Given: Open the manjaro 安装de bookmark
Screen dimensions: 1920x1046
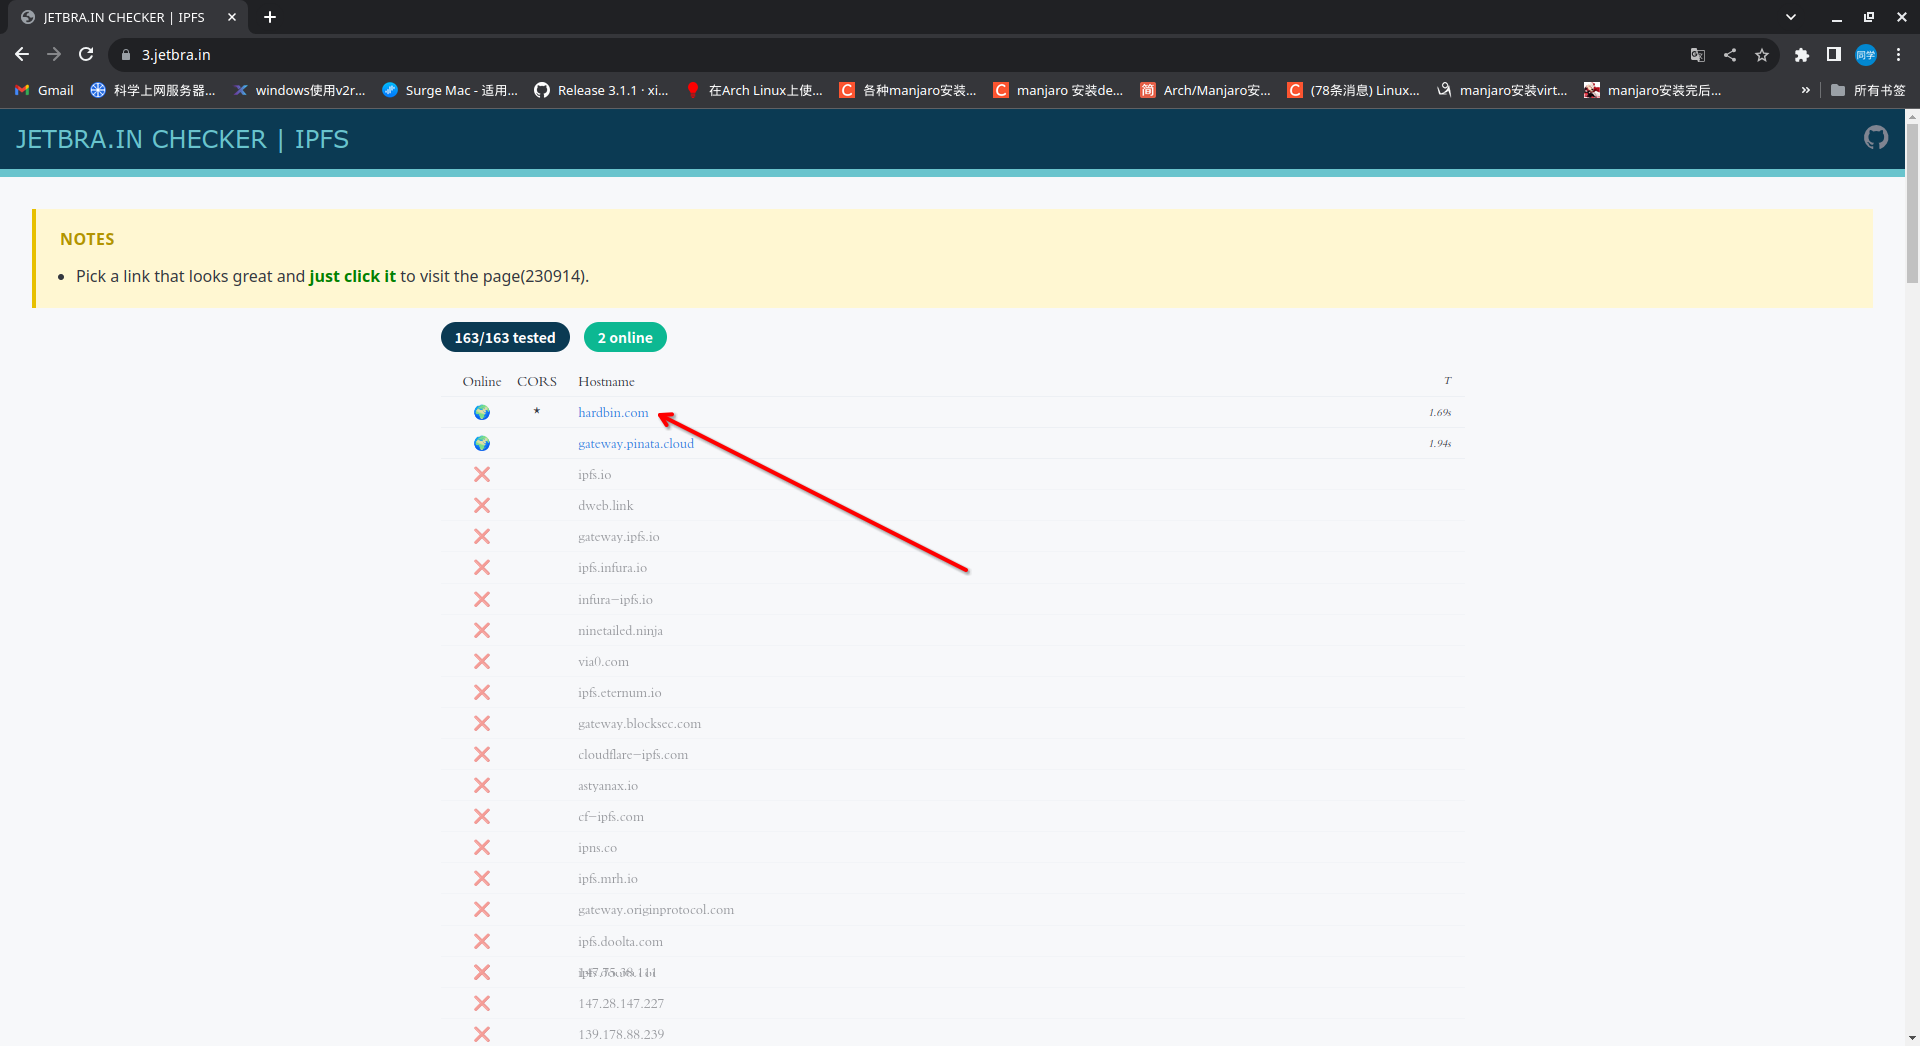Looking at the screenshot, I should [x=1059, y=90].
